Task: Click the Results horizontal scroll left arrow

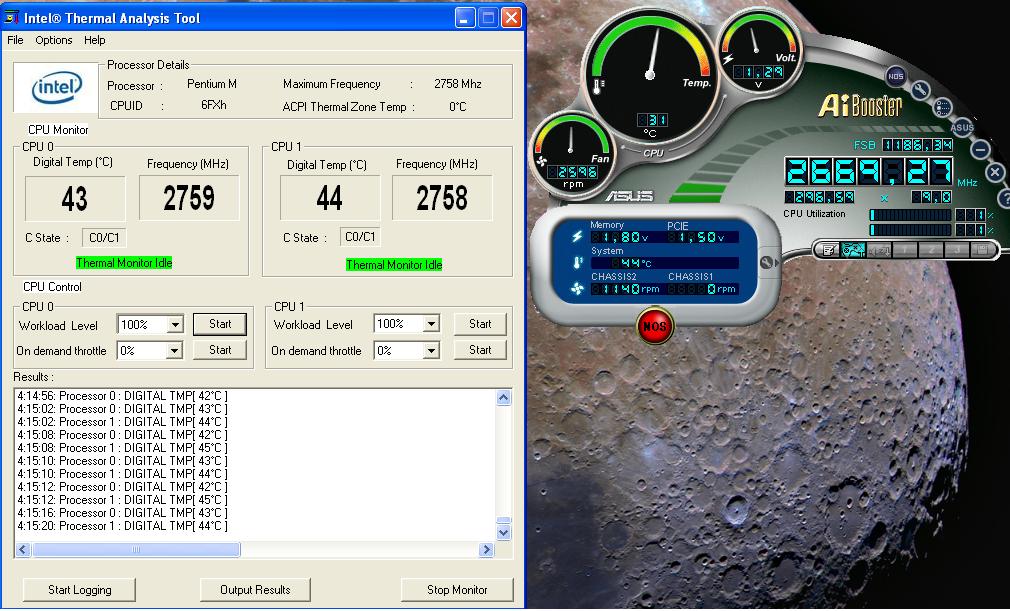Action: (x=23, y=550)
